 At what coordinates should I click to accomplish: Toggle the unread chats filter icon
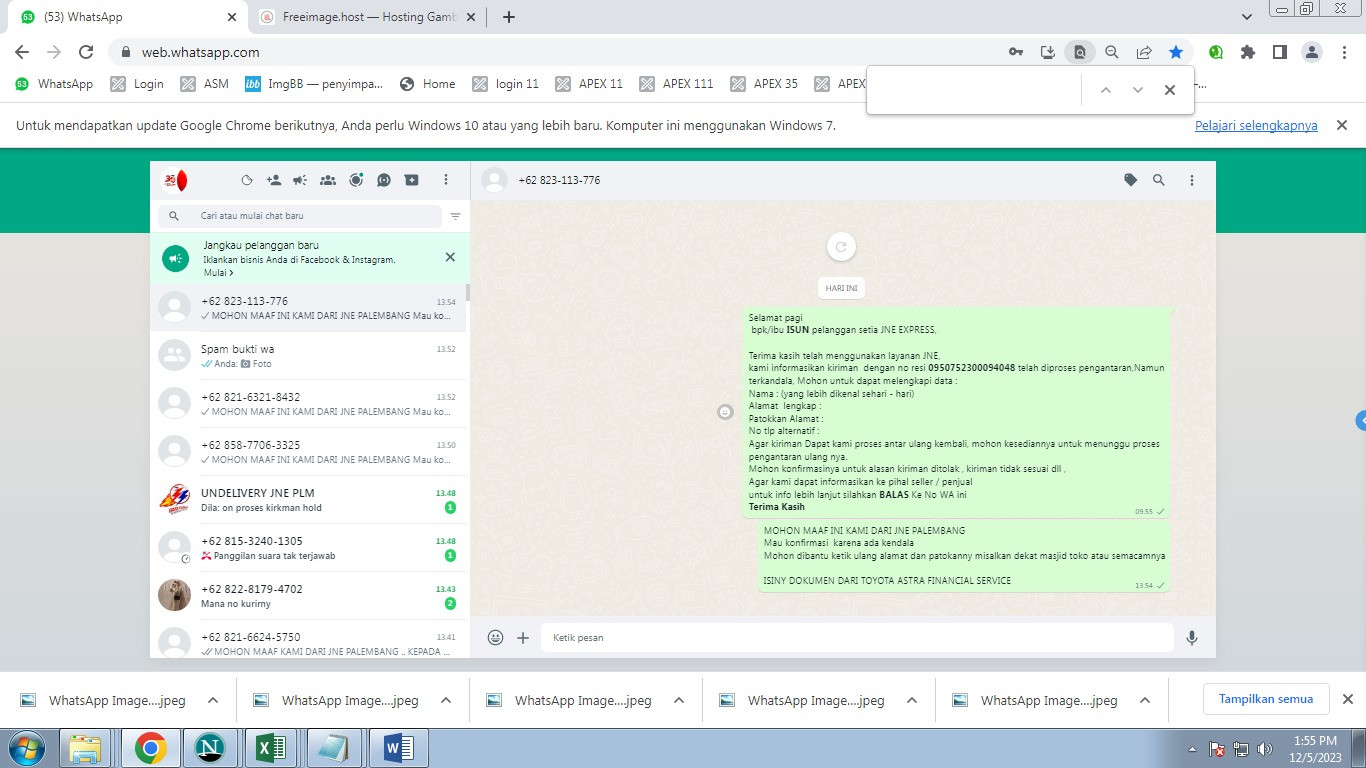pyautogui.click(x=456, y=216)
